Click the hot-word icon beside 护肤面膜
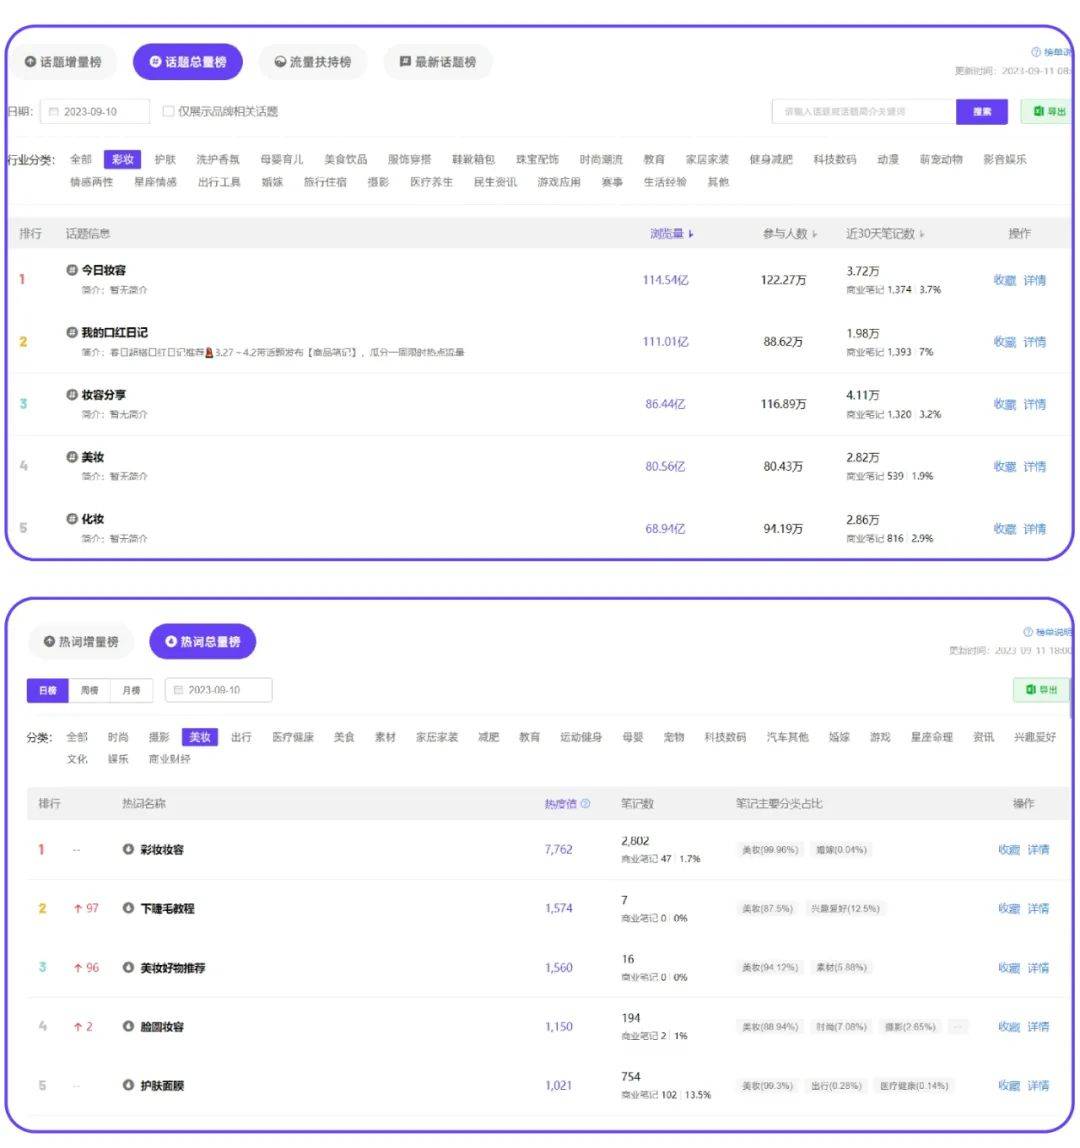This screenshot has height=1148, width=1080. [x=128, y=1084]
